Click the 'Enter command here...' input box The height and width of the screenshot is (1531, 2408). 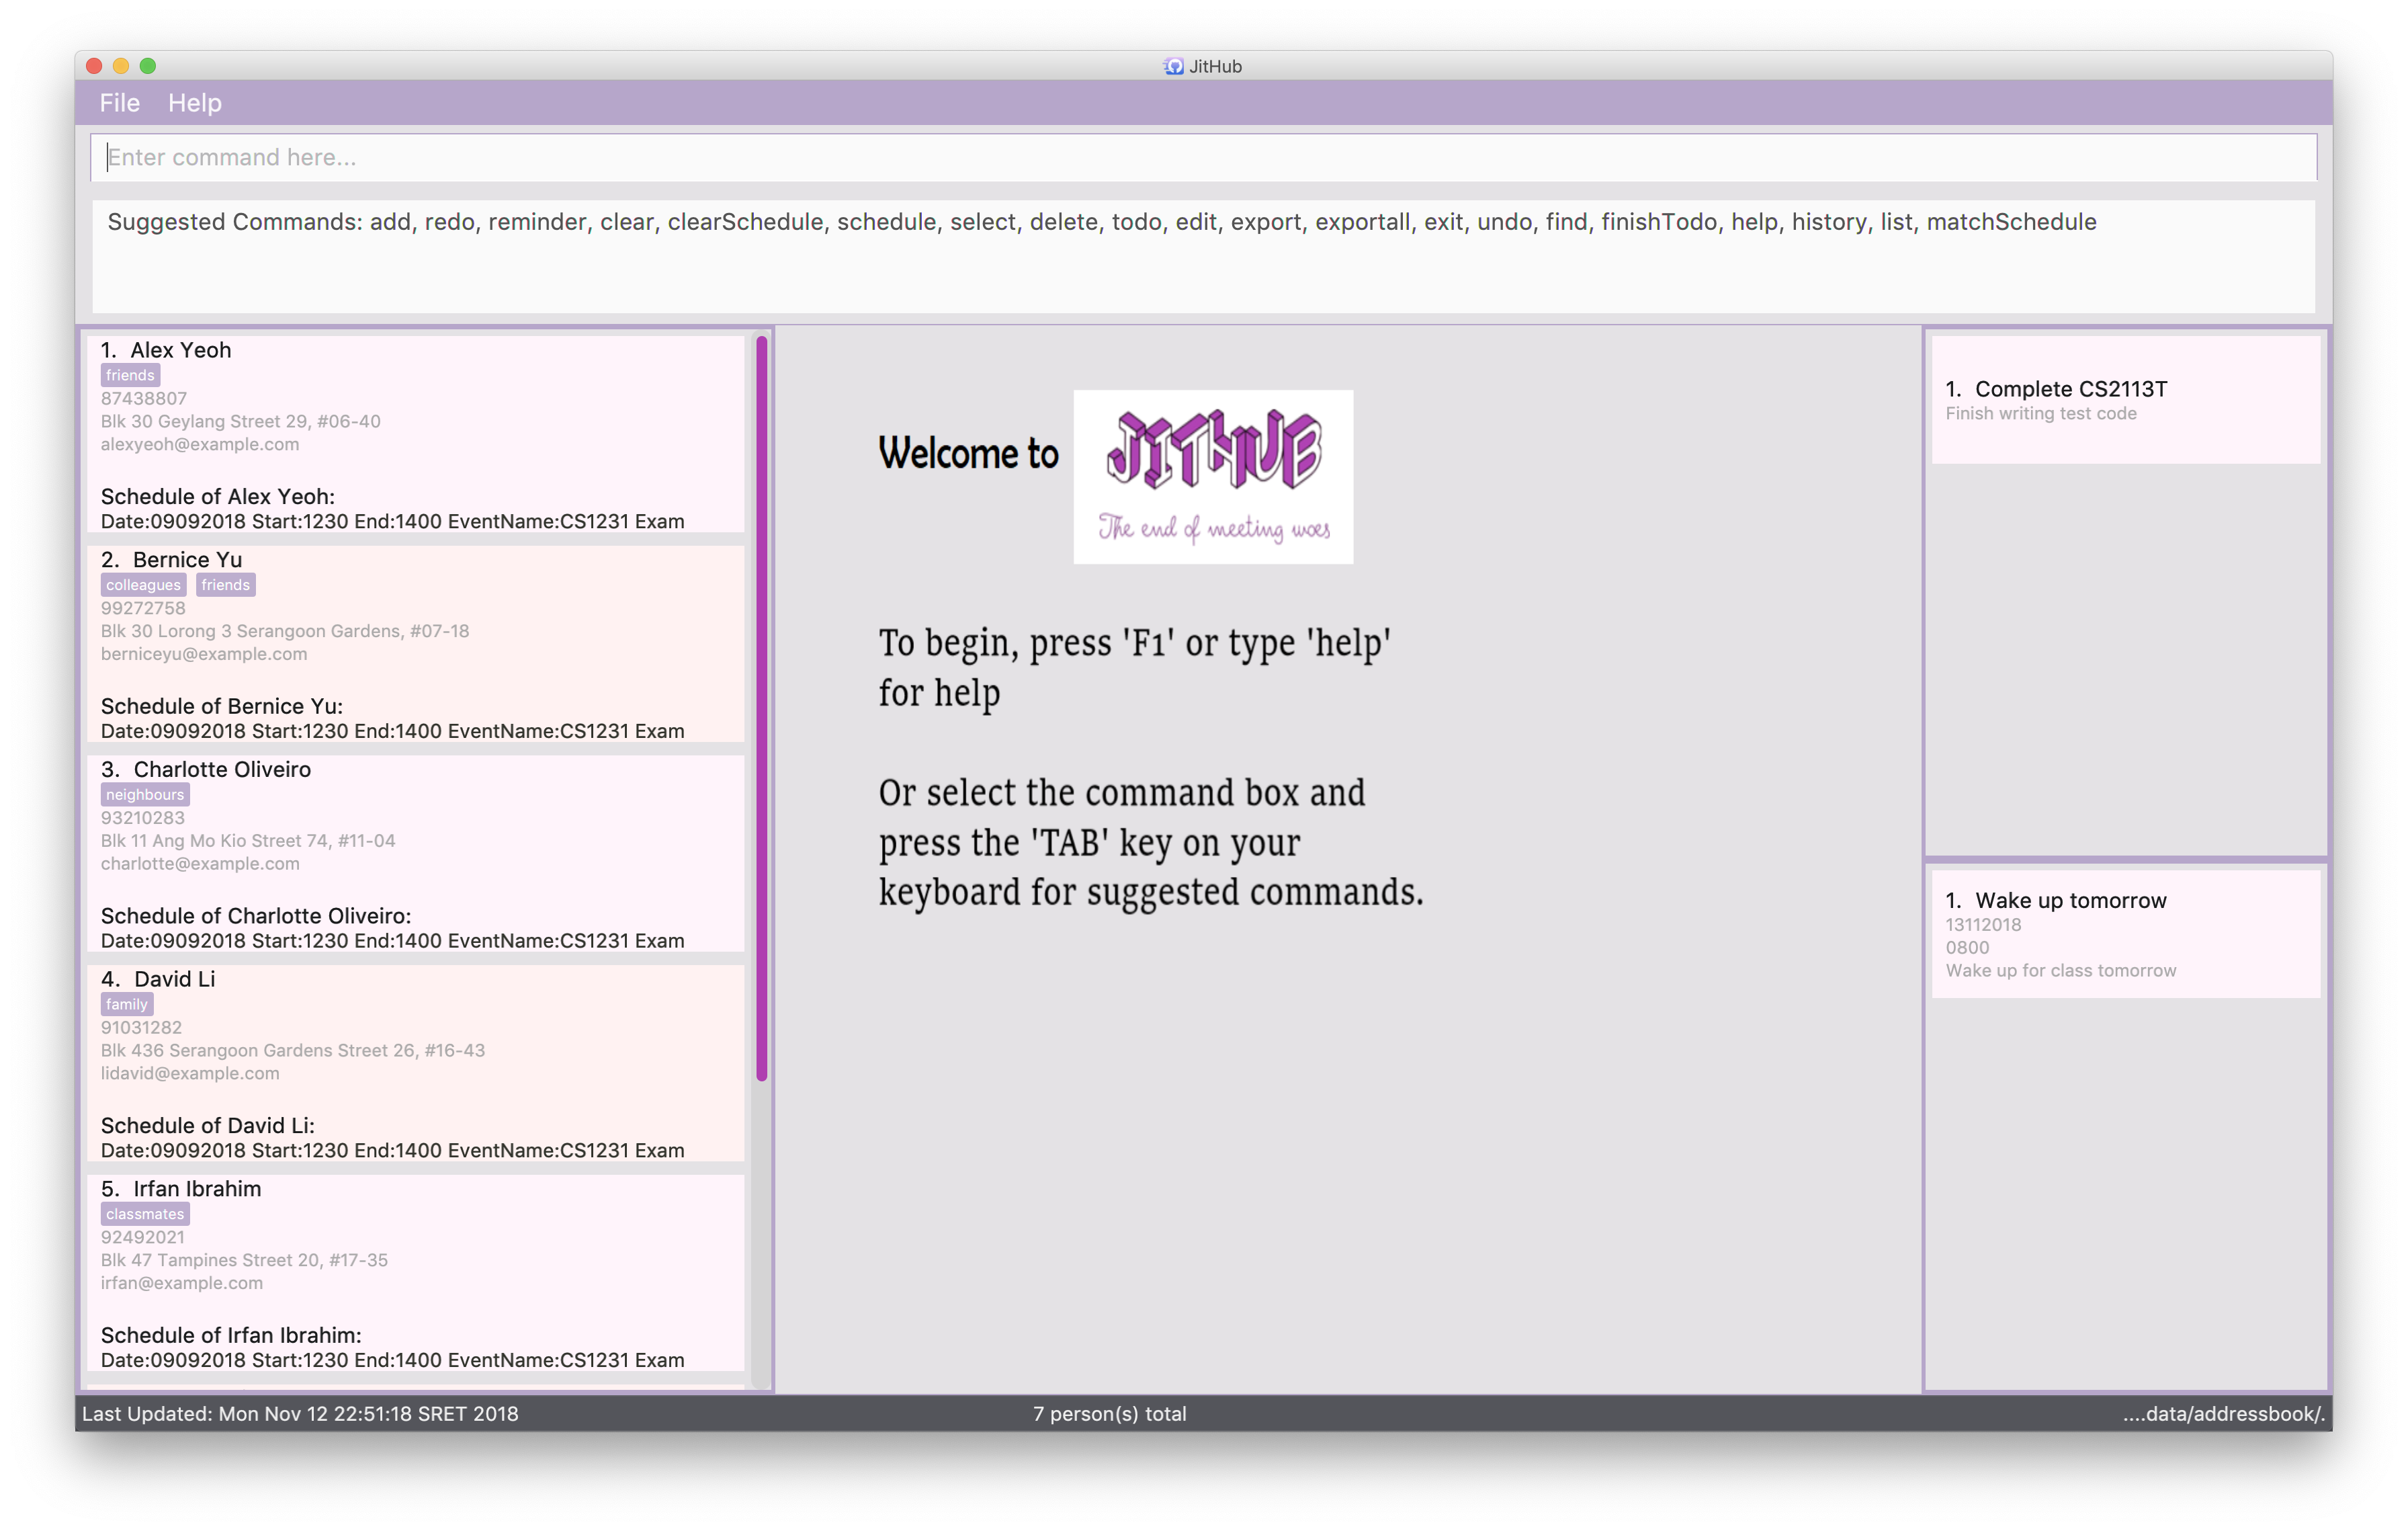click(1203, 157)
